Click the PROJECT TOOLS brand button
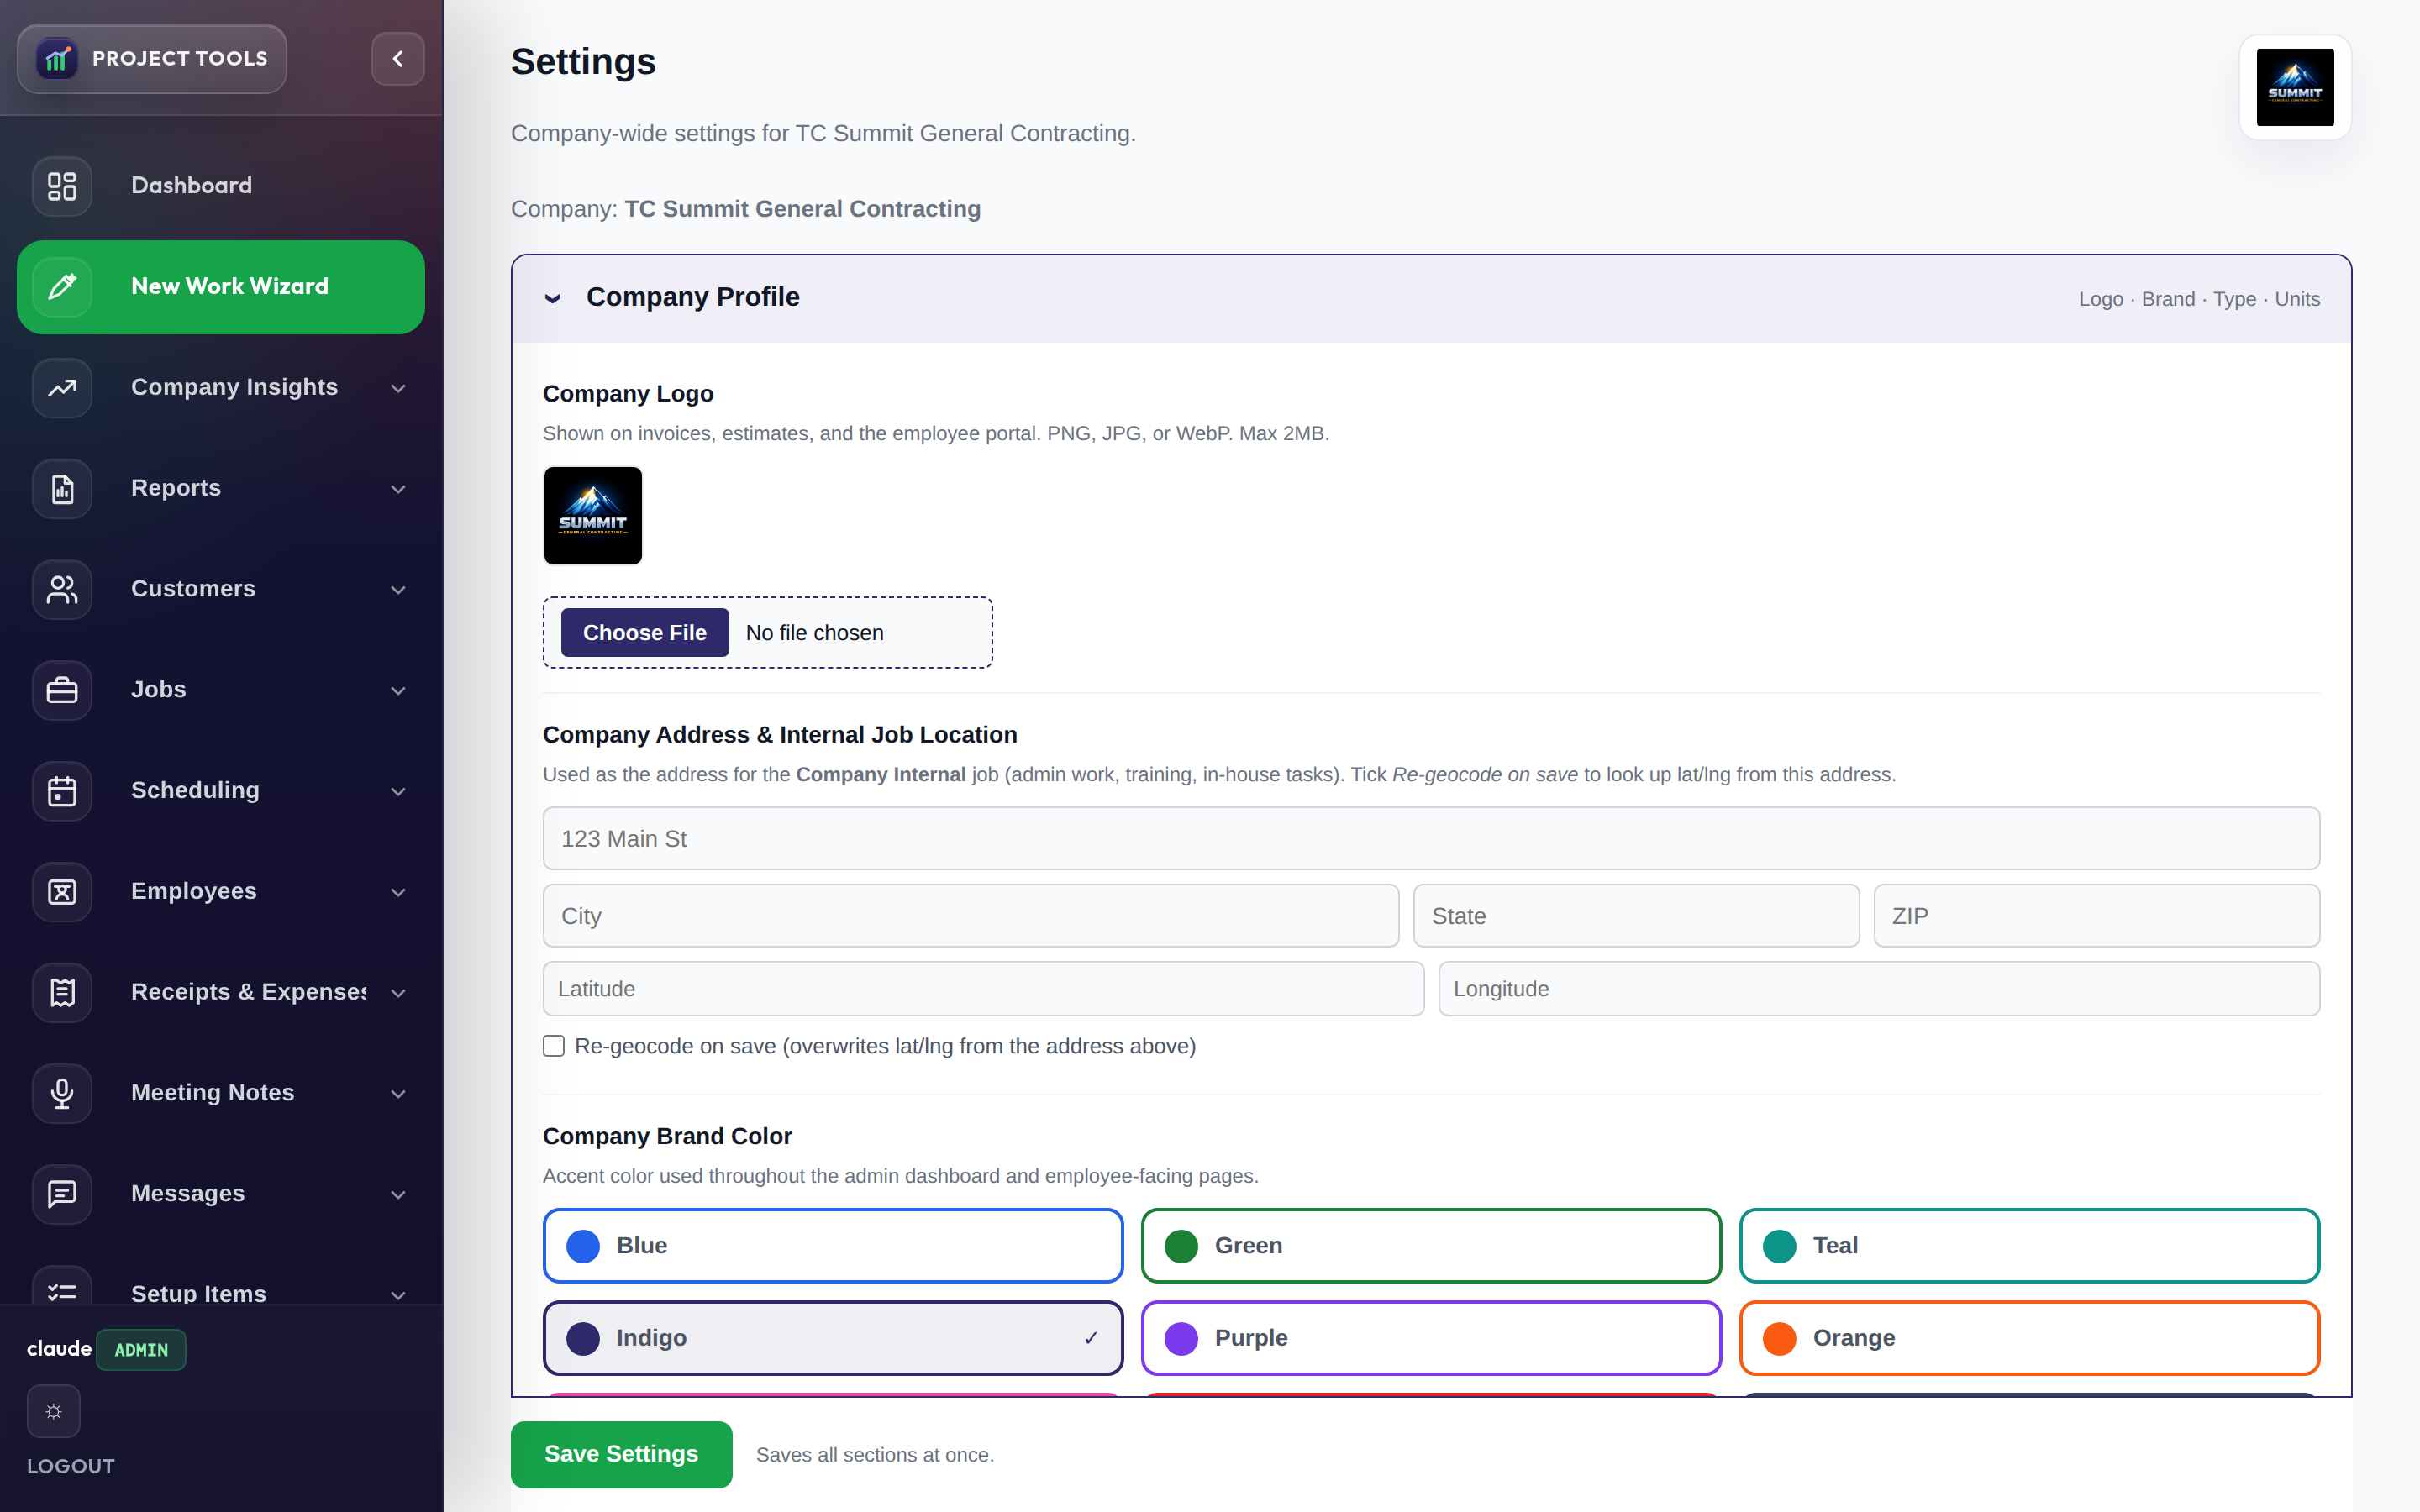The width and height of the screenshot is (2420, 1512). coord(152,59)
